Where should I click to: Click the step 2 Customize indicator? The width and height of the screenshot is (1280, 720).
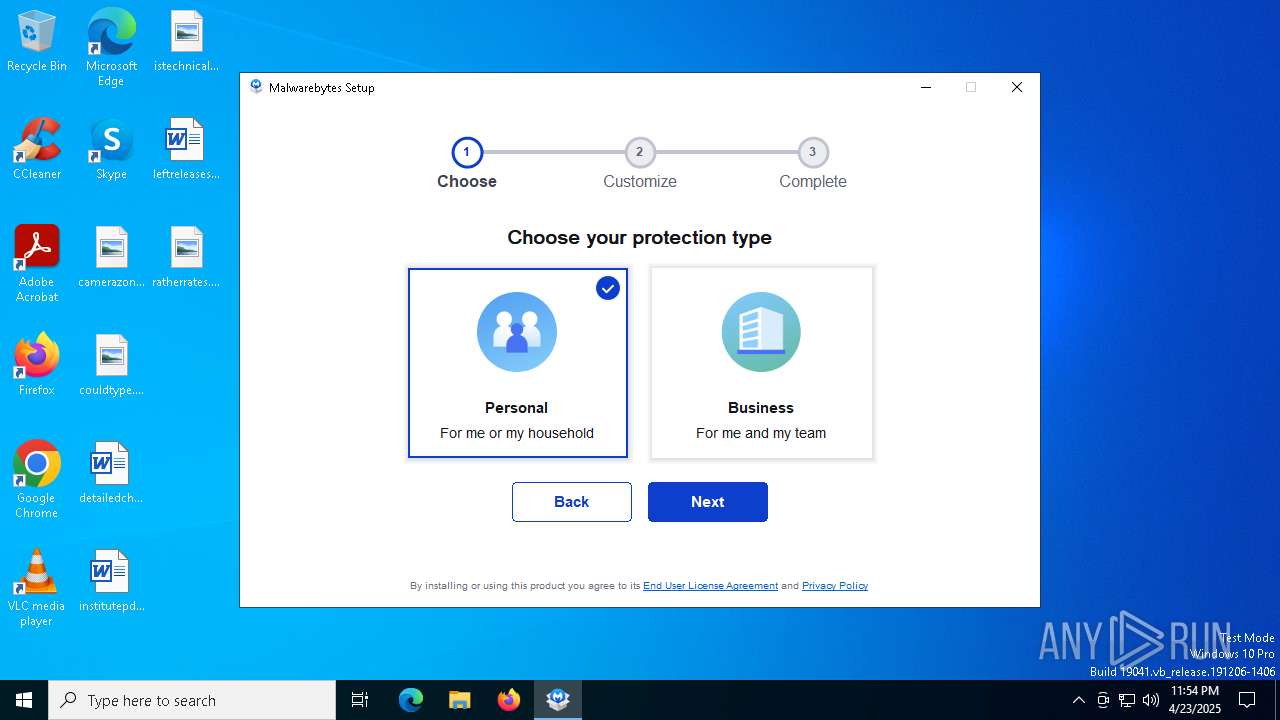(639, 153)
